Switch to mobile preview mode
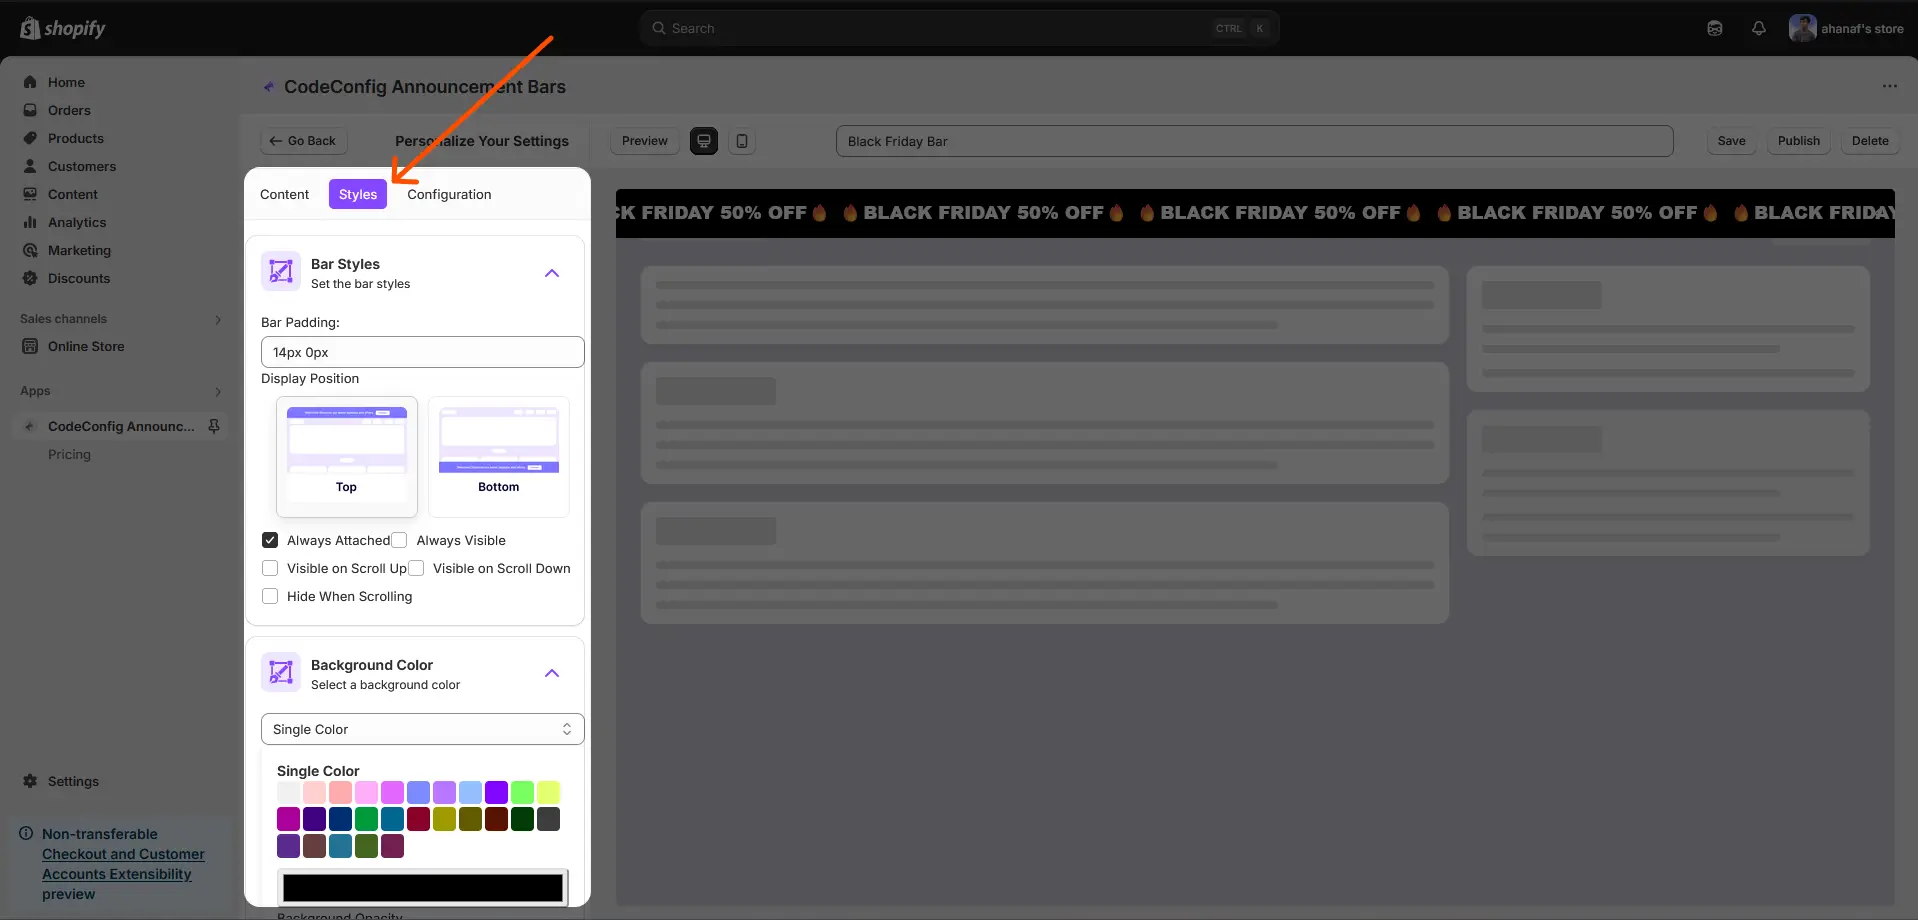The width and height of the screenshot is (1918, 920). click(x=742, y=141)
